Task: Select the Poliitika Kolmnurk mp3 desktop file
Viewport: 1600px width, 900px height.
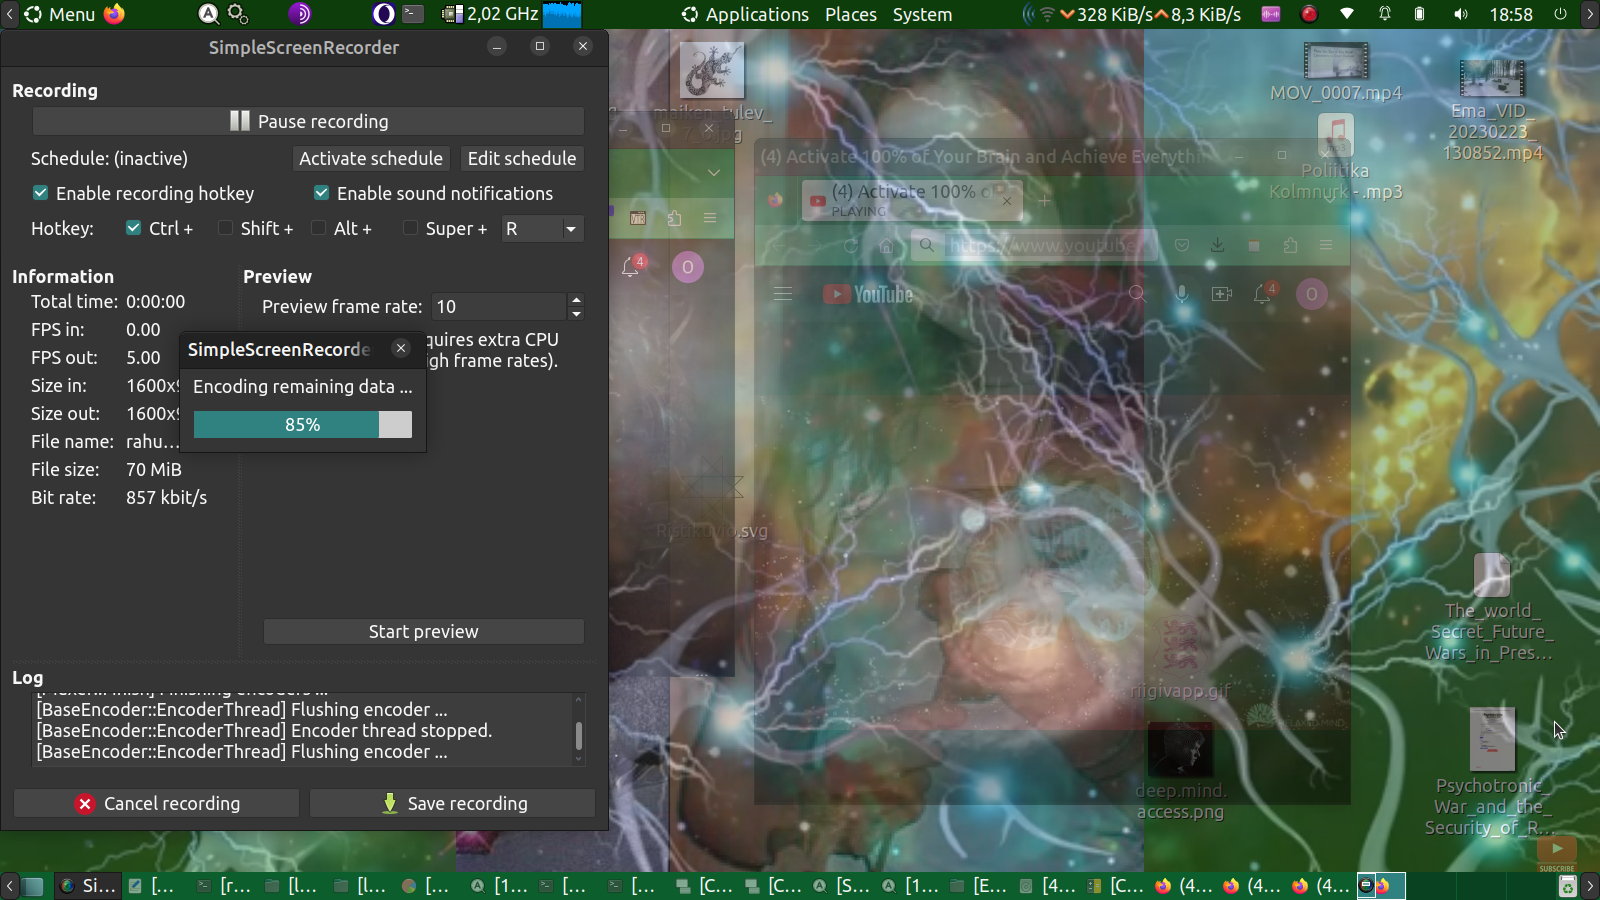Action: point(1336,157)
